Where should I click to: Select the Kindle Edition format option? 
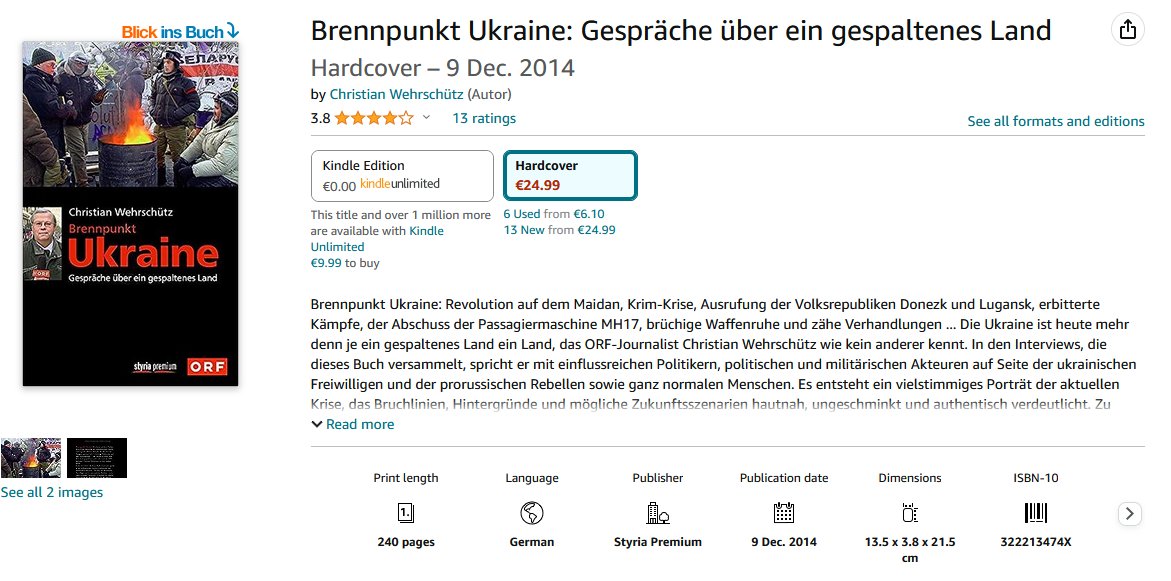coord(403,176)
